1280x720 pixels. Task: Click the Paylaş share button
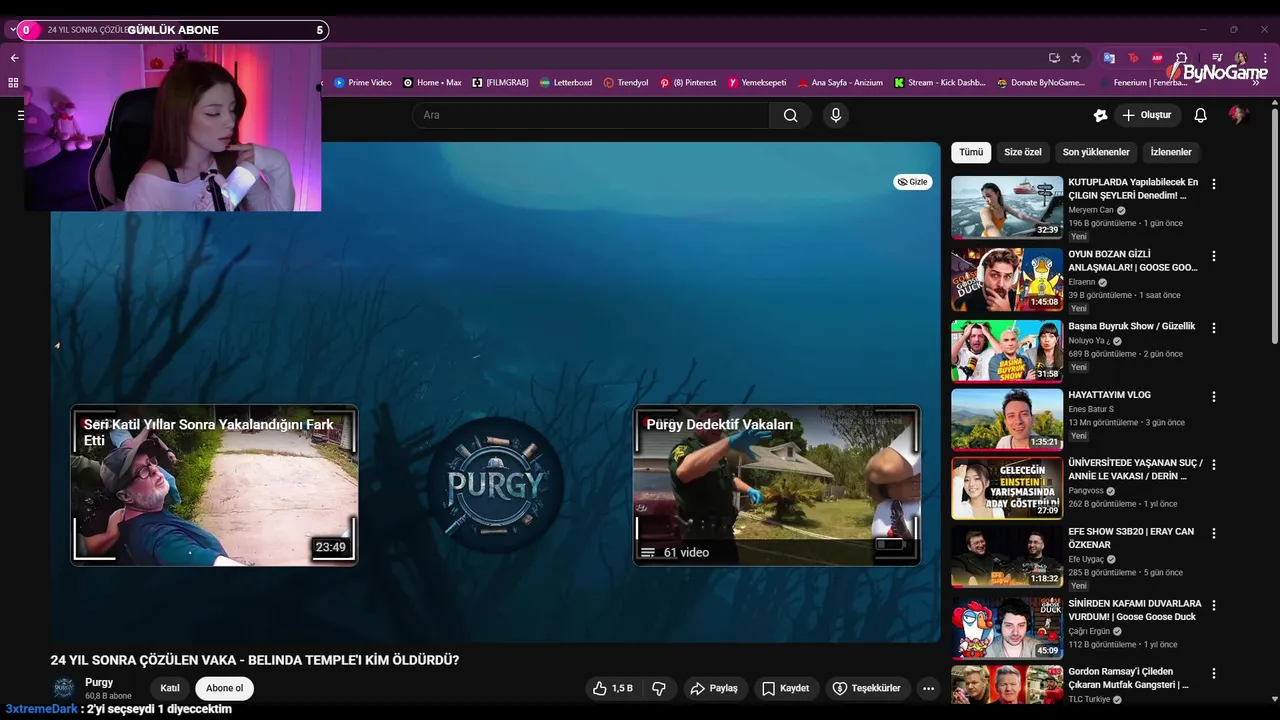pos(714,688)
